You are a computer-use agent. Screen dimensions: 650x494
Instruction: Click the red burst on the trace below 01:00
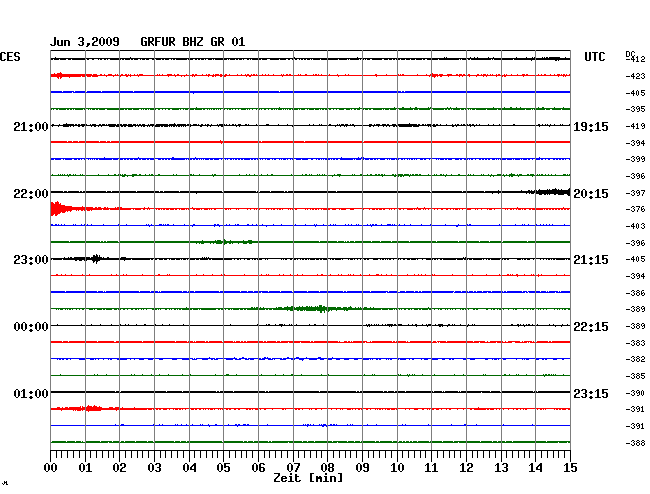point(93,409)
